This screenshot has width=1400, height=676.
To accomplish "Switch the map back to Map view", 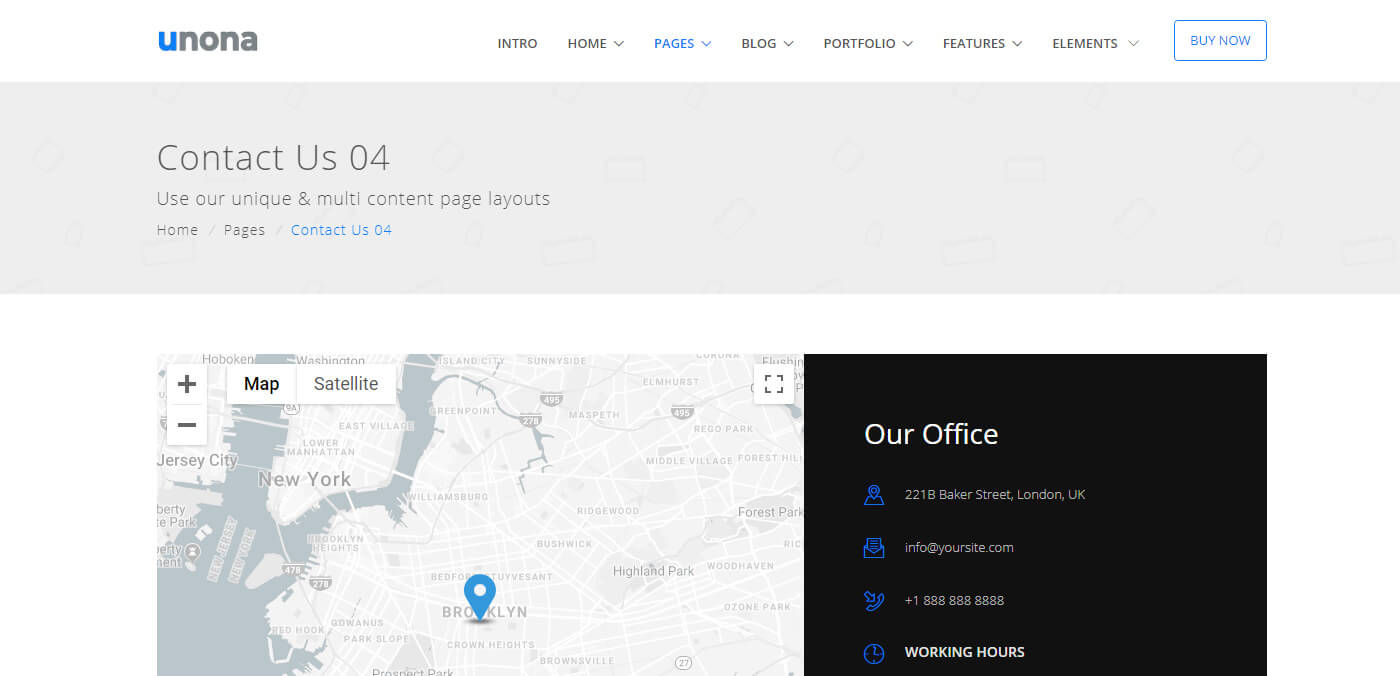I will coord(261,383).
